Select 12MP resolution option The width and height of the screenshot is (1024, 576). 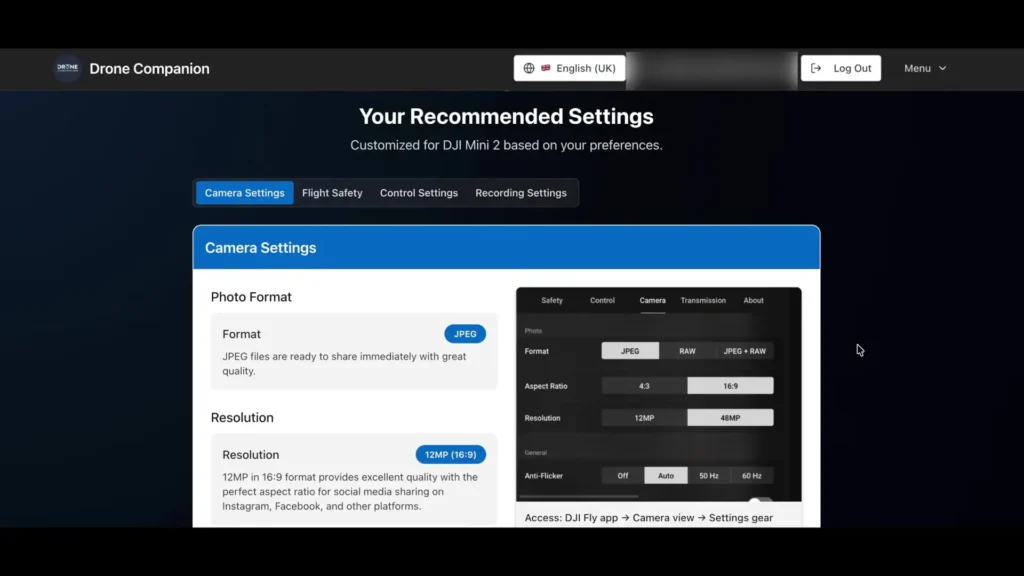(x=644, y=418)
